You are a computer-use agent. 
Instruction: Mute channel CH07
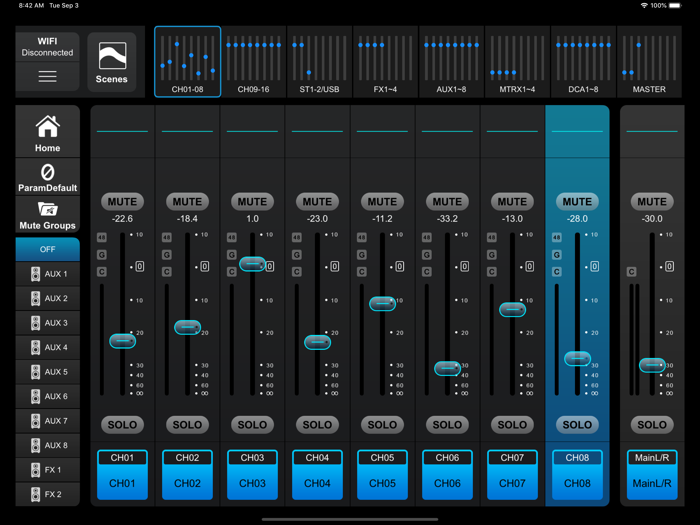pos(512,202)
